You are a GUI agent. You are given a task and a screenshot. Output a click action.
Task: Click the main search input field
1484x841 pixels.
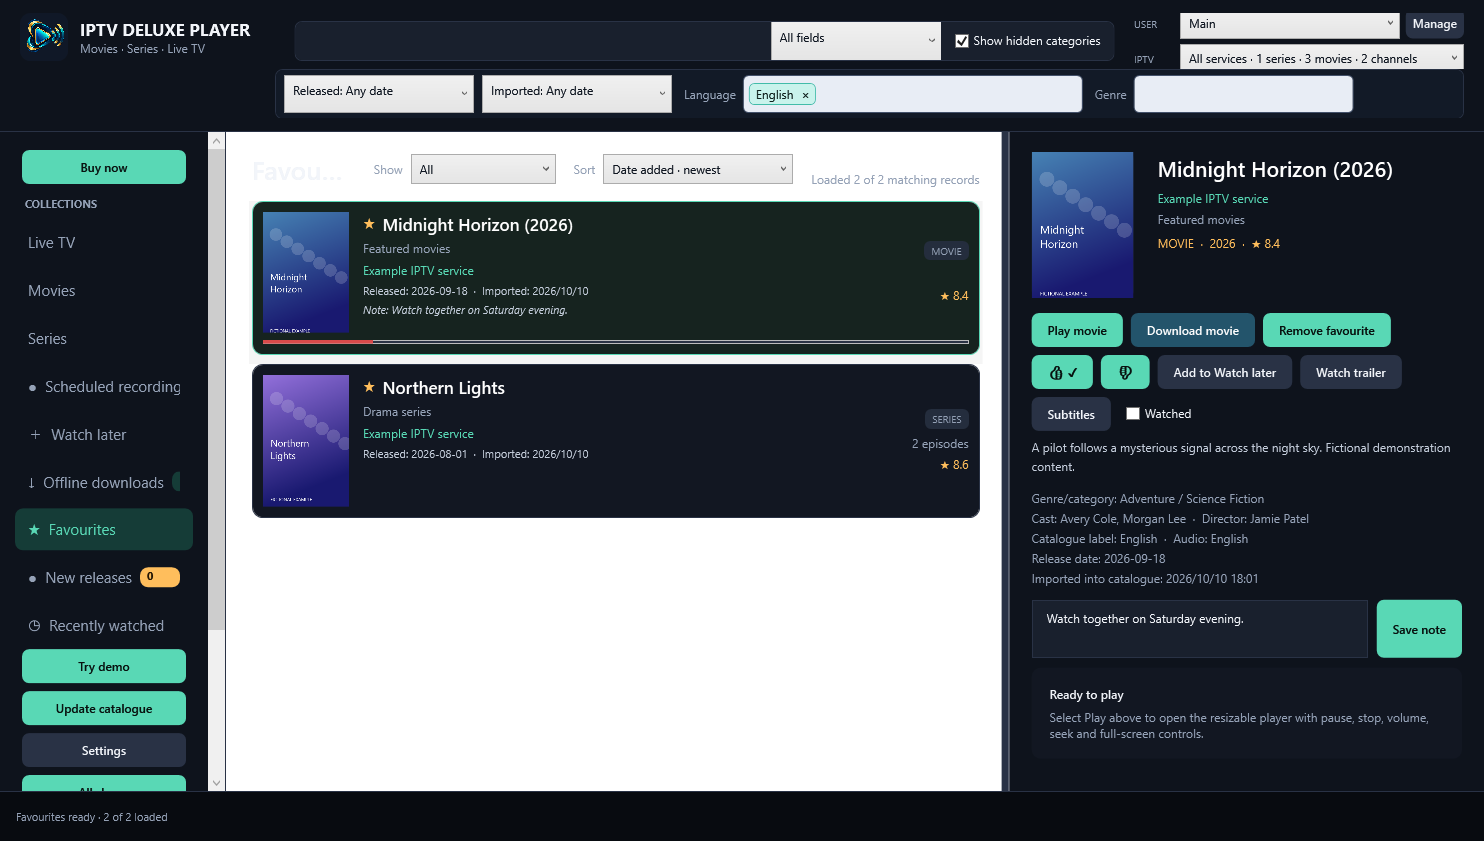coord(533,41)
